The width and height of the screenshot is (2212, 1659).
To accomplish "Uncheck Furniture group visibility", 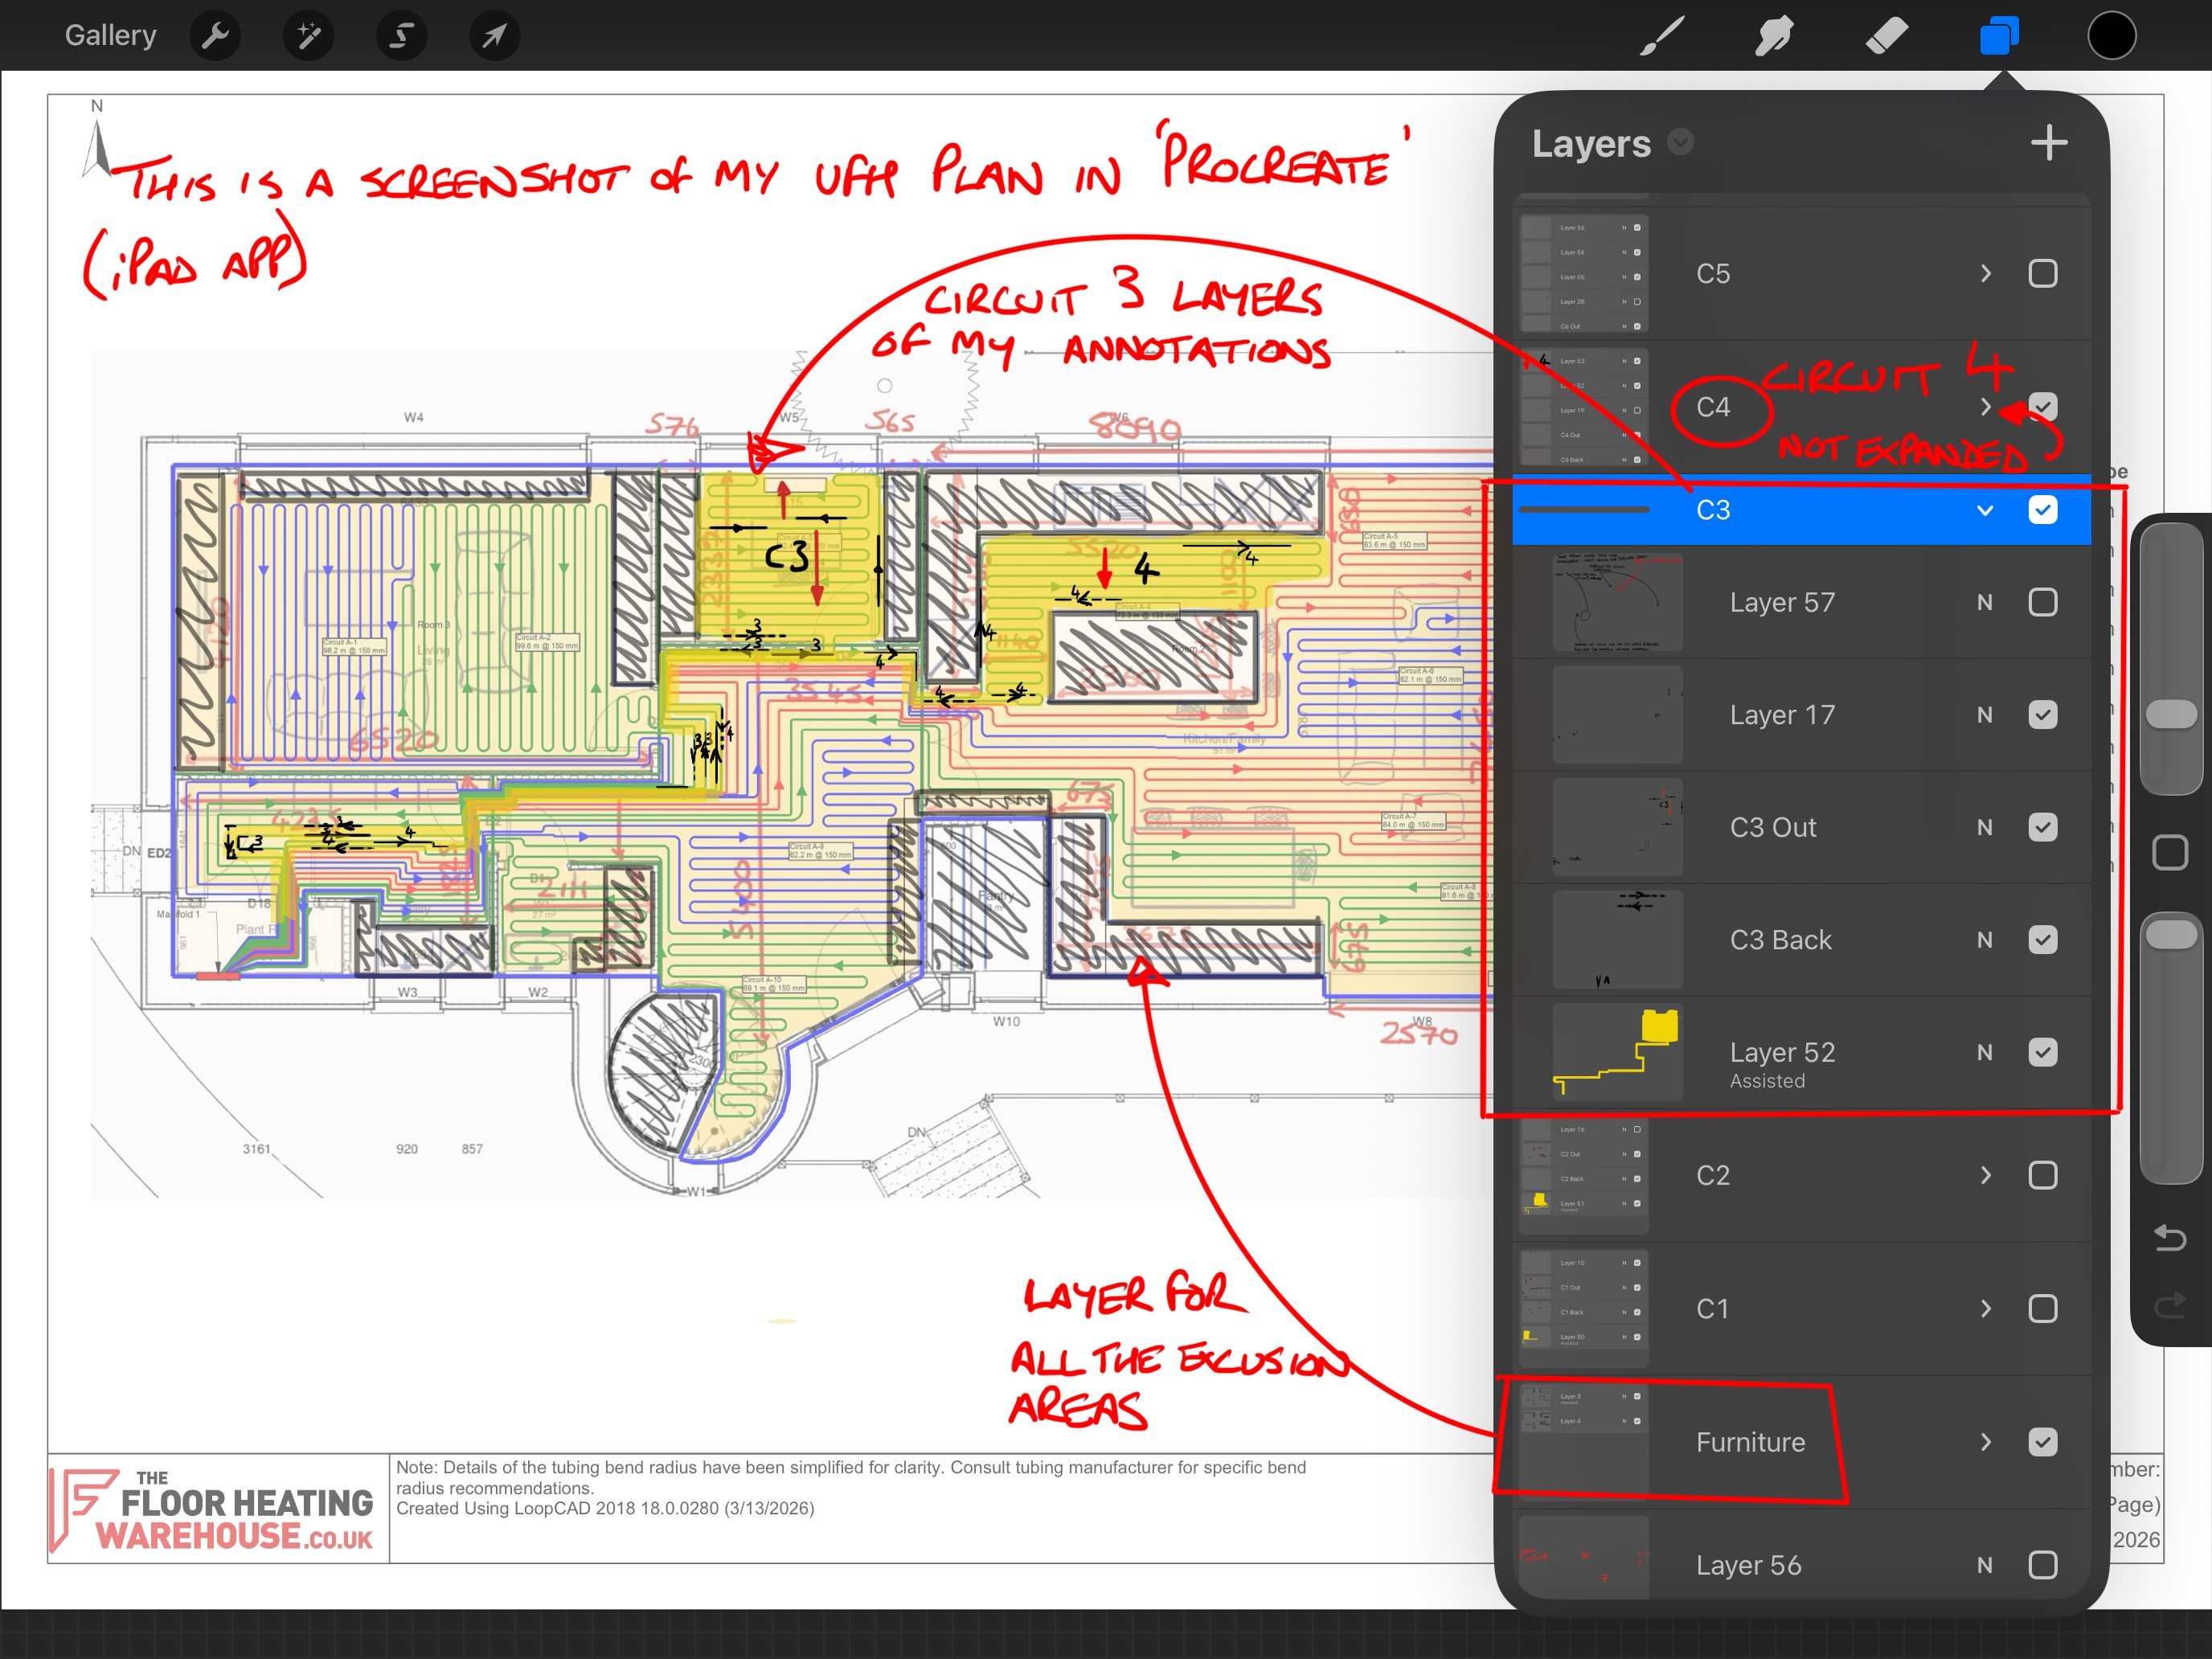I will coord(2042,1442).
